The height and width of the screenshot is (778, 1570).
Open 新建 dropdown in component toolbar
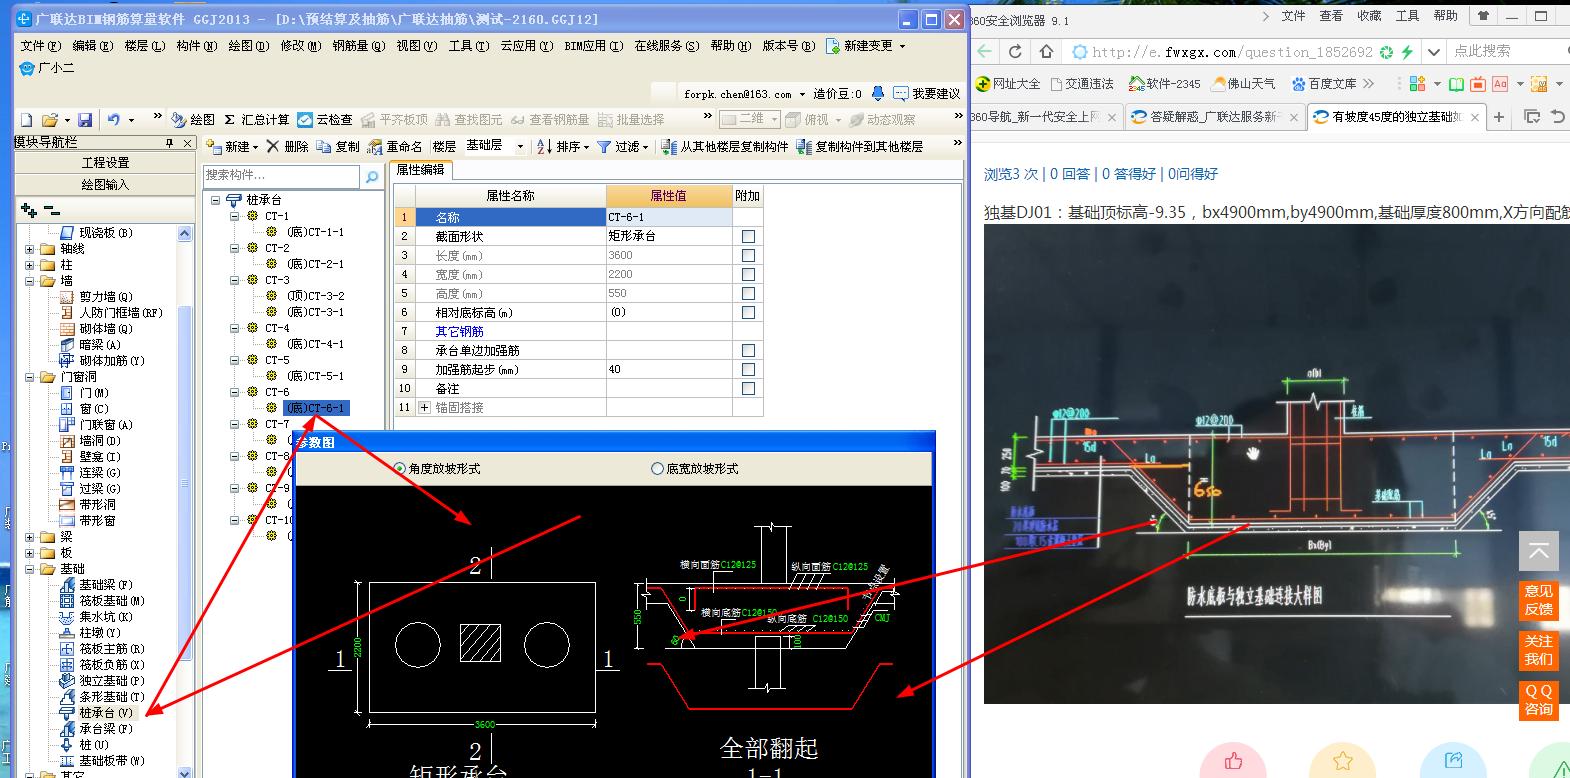coord(233,146)
